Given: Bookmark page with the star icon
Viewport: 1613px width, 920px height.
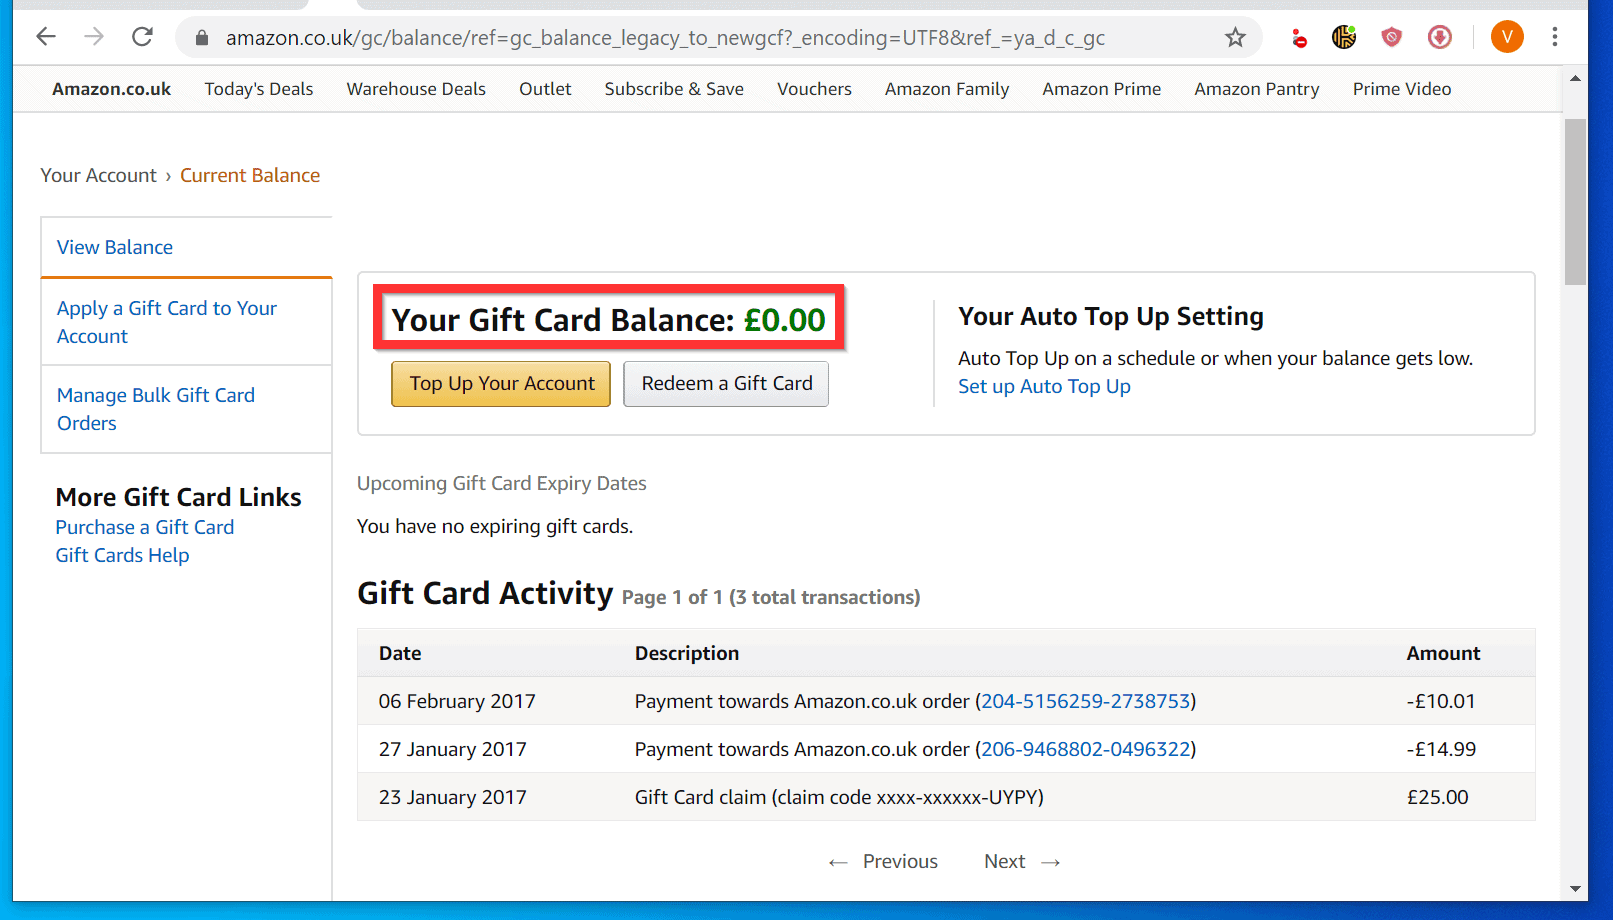Looking at the screenshot, I should 1236,38.
